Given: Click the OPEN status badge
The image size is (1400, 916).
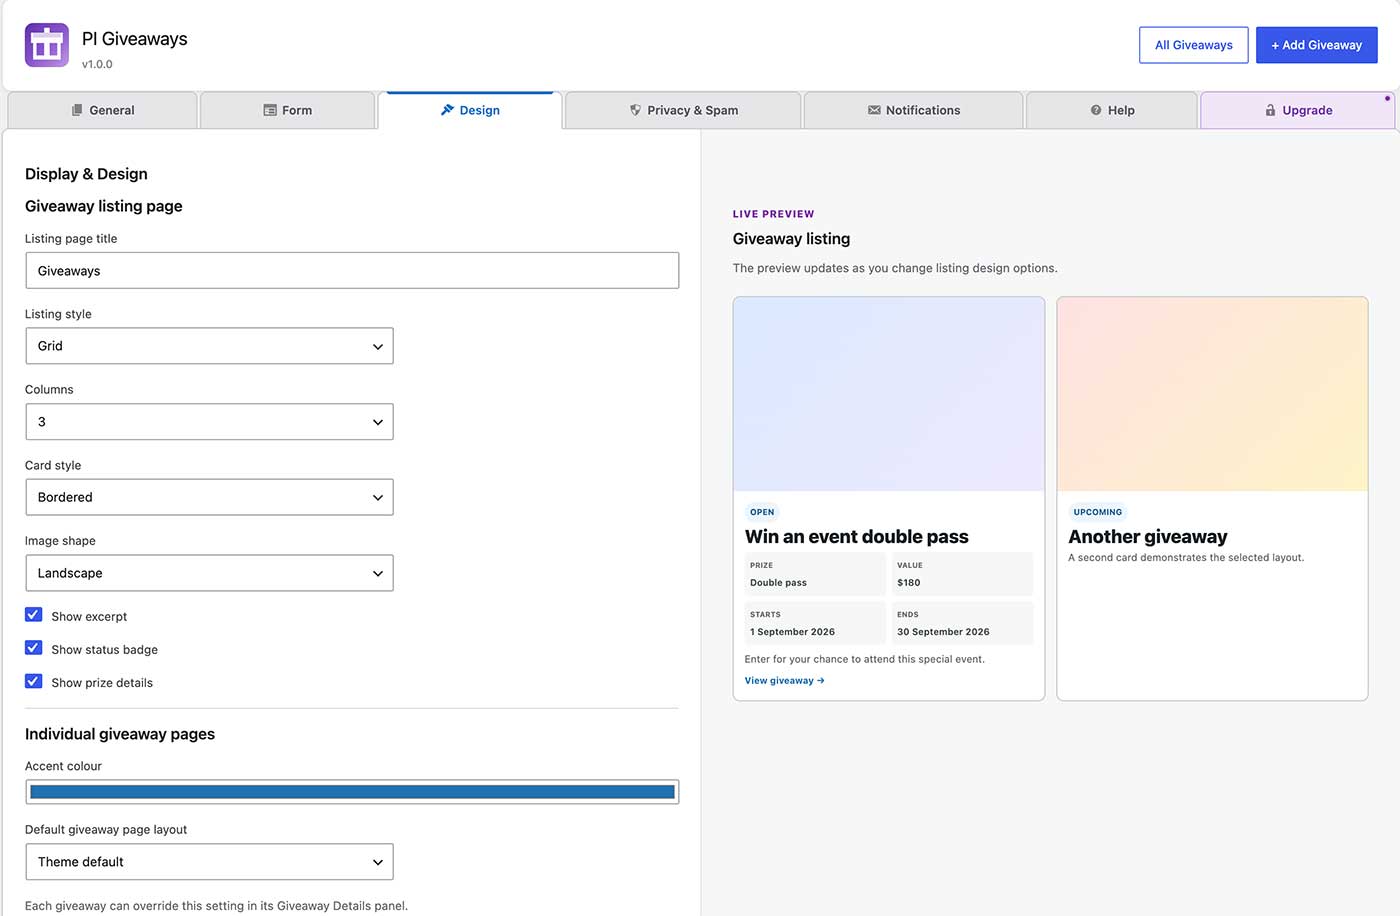Looking at the screenshot, I should tap(762, 512).
